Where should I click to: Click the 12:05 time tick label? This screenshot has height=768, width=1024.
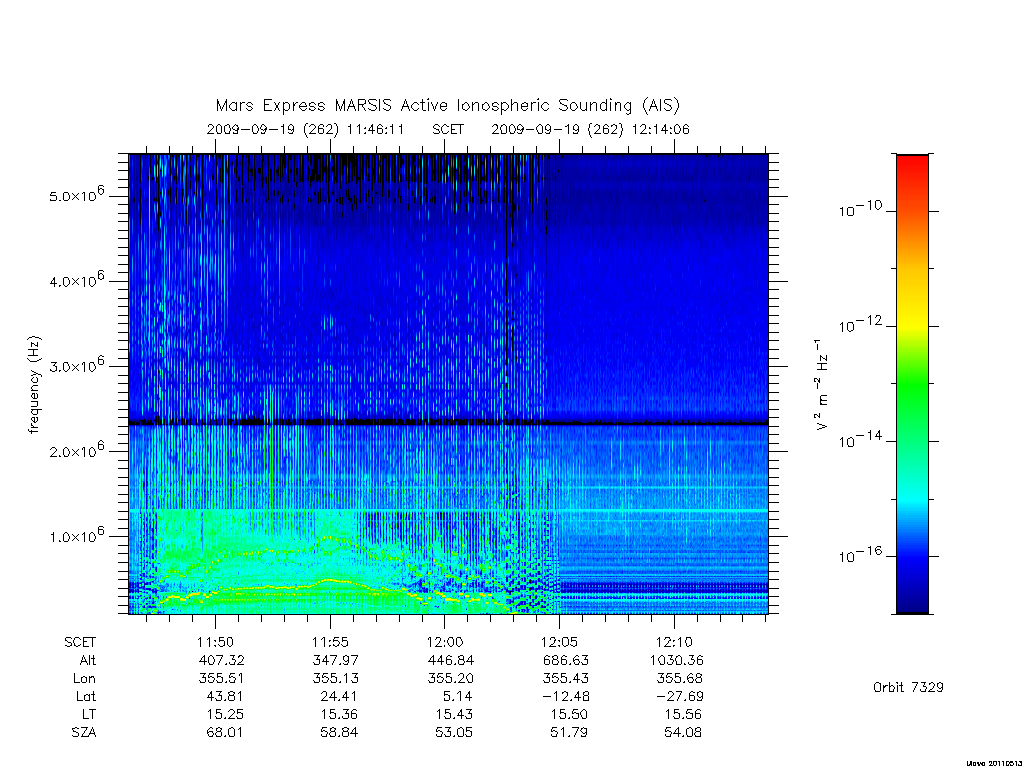pyautogui.click(x=559, y=642)
